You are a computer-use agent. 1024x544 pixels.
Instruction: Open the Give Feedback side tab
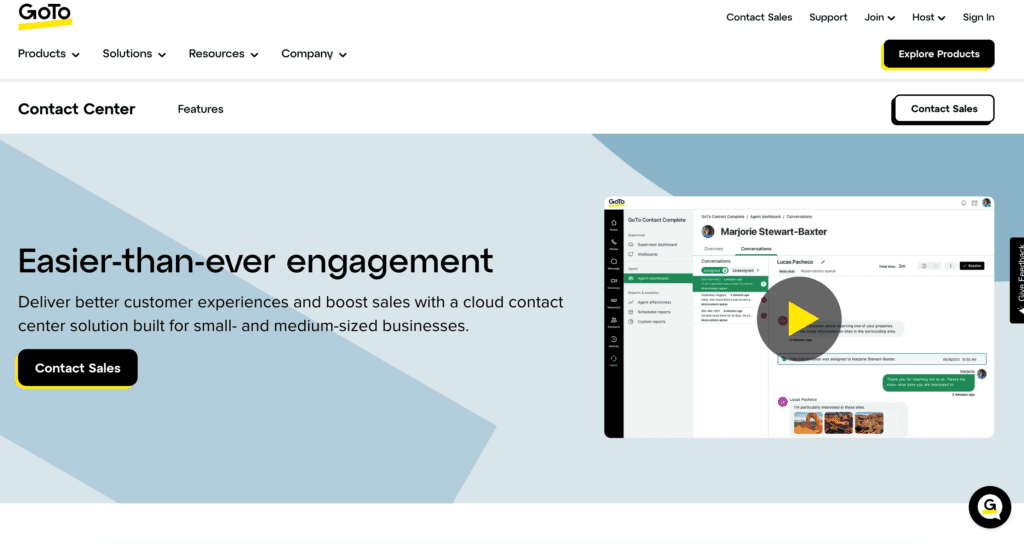pos(1017,280)
